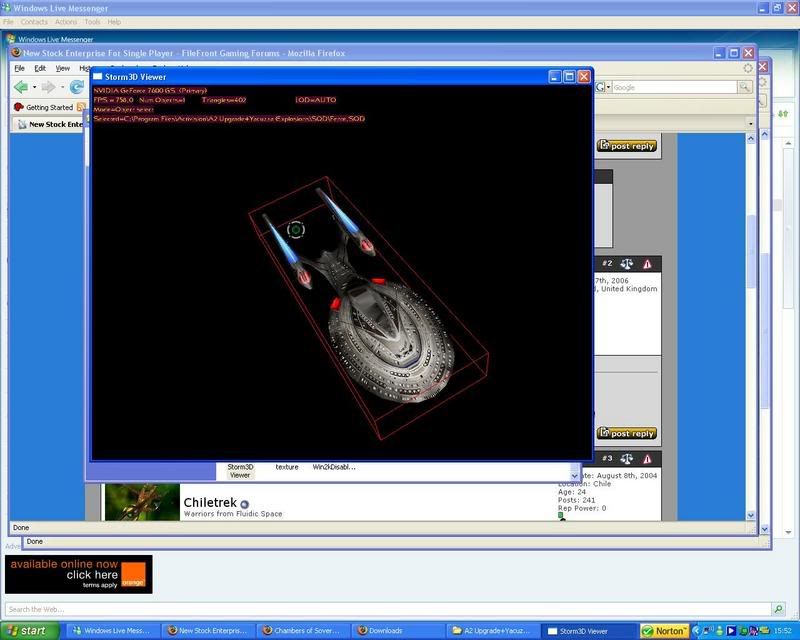
Task: Click the Firefox page scroll down arrow
Action: 751,515
